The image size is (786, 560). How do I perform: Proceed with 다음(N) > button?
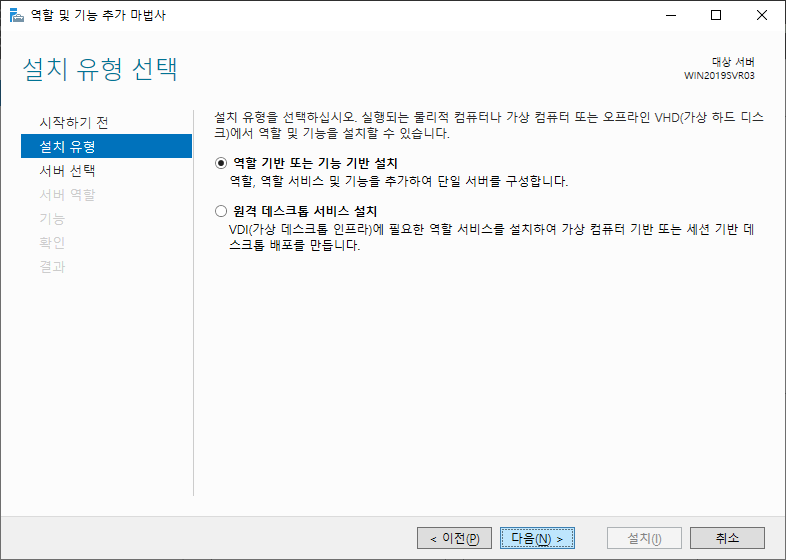pyautogui.click(x=537, y=538)
